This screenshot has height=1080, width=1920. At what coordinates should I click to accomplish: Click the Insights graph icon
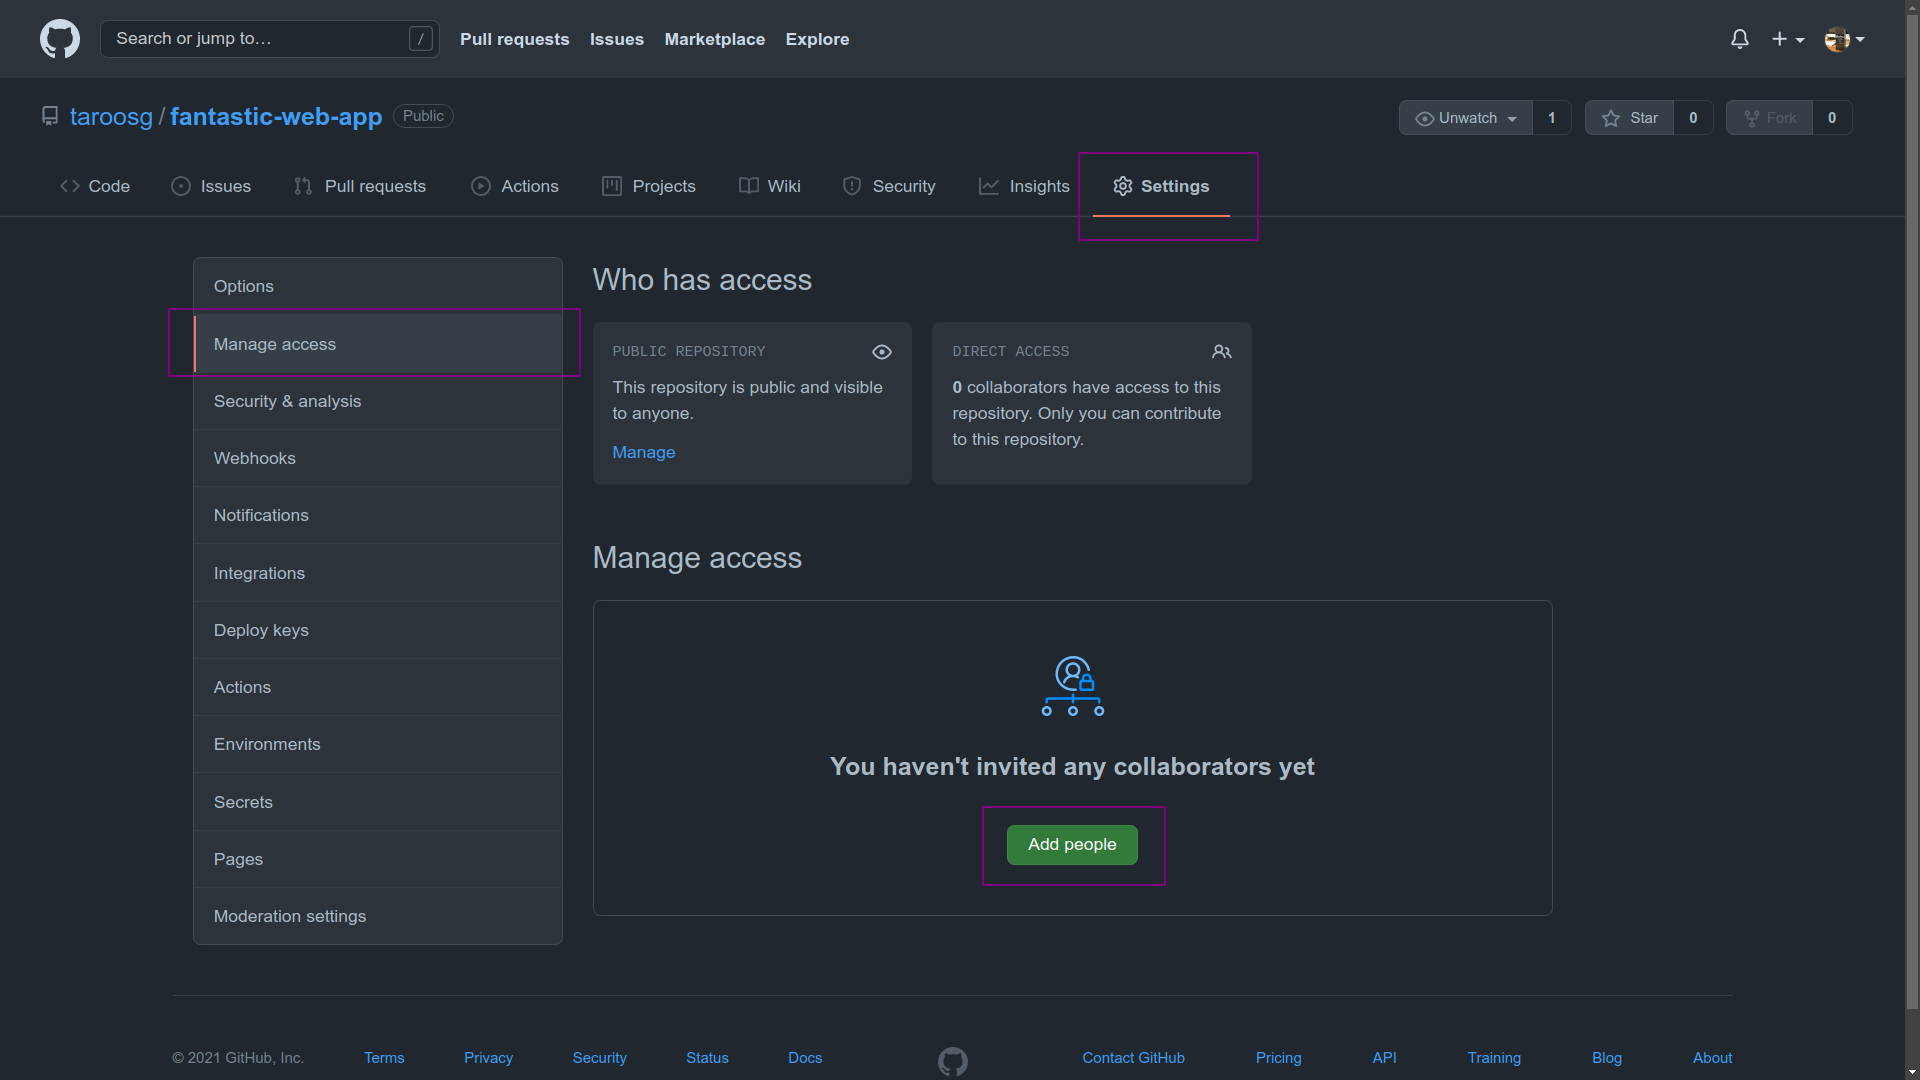tap(989, 186)
